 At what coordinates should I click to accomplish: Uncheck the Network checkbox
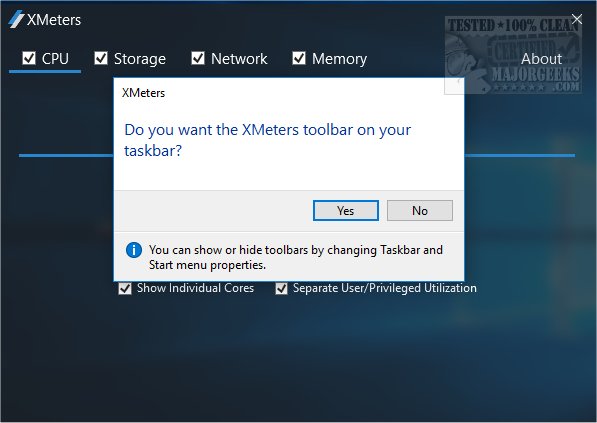pos(198,58)
